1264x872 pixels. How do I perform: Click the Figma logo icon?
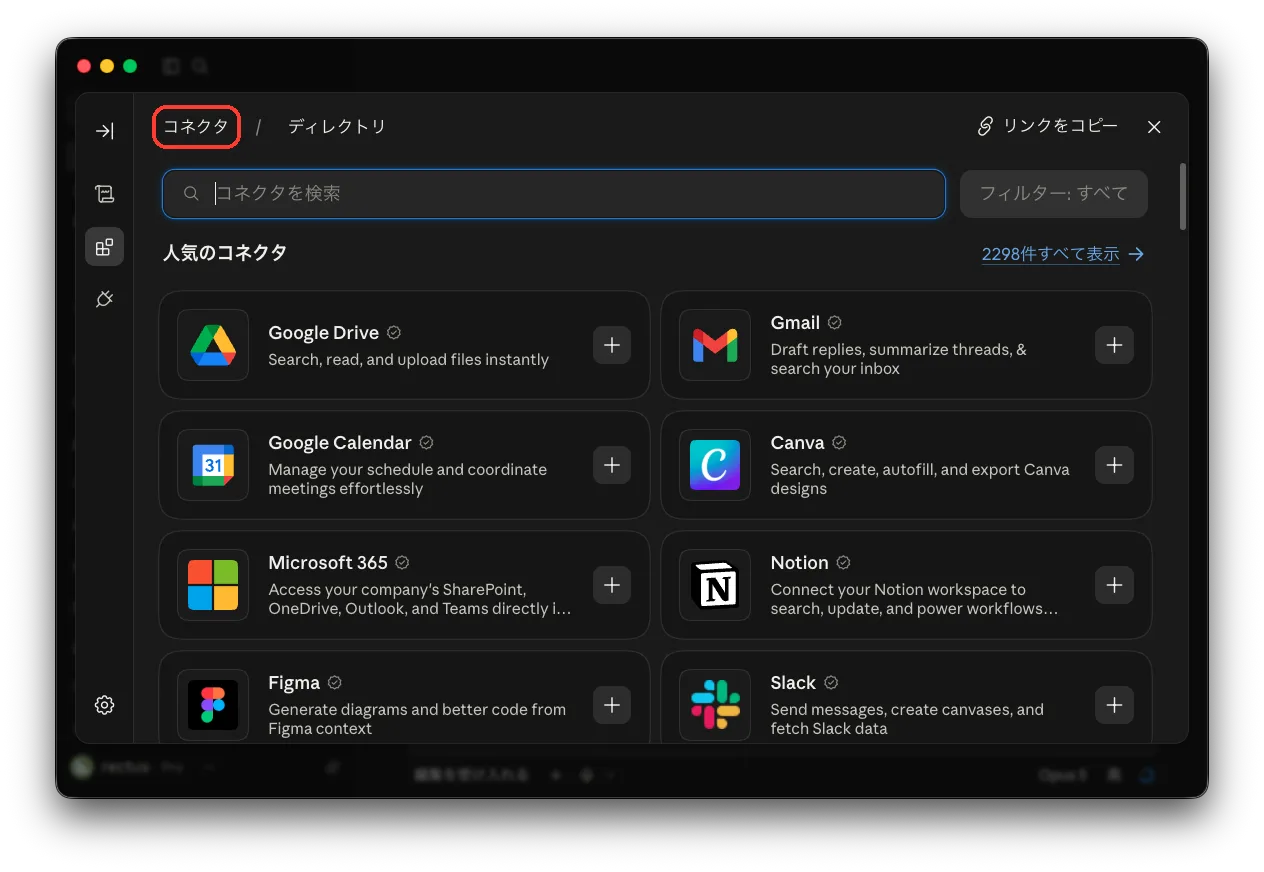coord(213,705)
